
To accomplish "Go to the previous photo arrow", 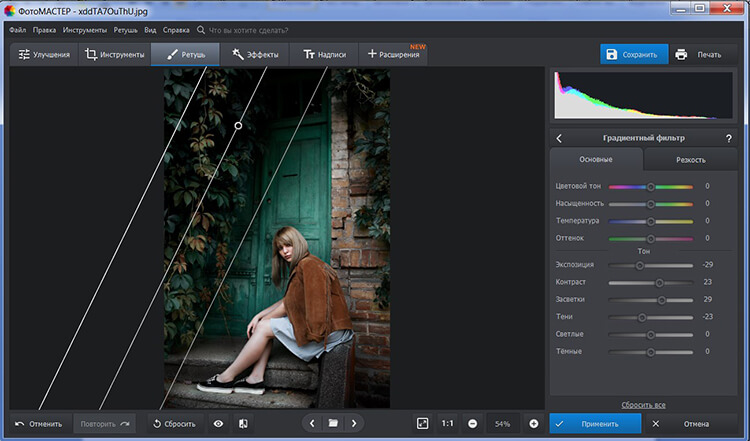I will (312, 424).
